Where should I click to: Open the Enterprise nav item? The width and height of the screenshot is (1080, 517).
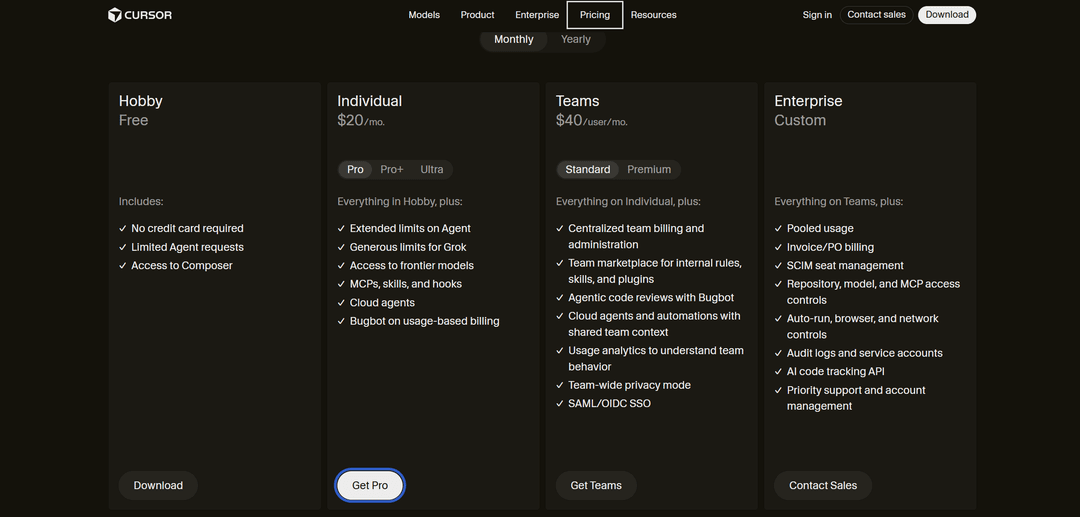pos(537,14)
